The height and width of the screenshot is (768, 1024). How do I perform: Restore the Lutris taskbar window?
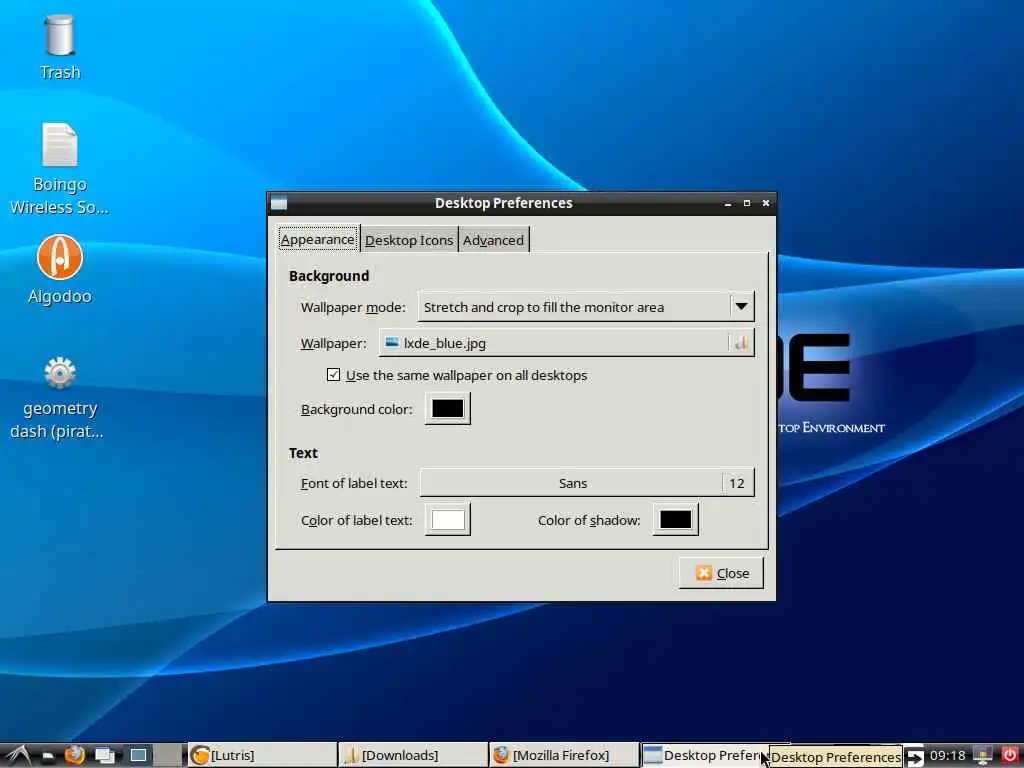(x=262, y=756)
